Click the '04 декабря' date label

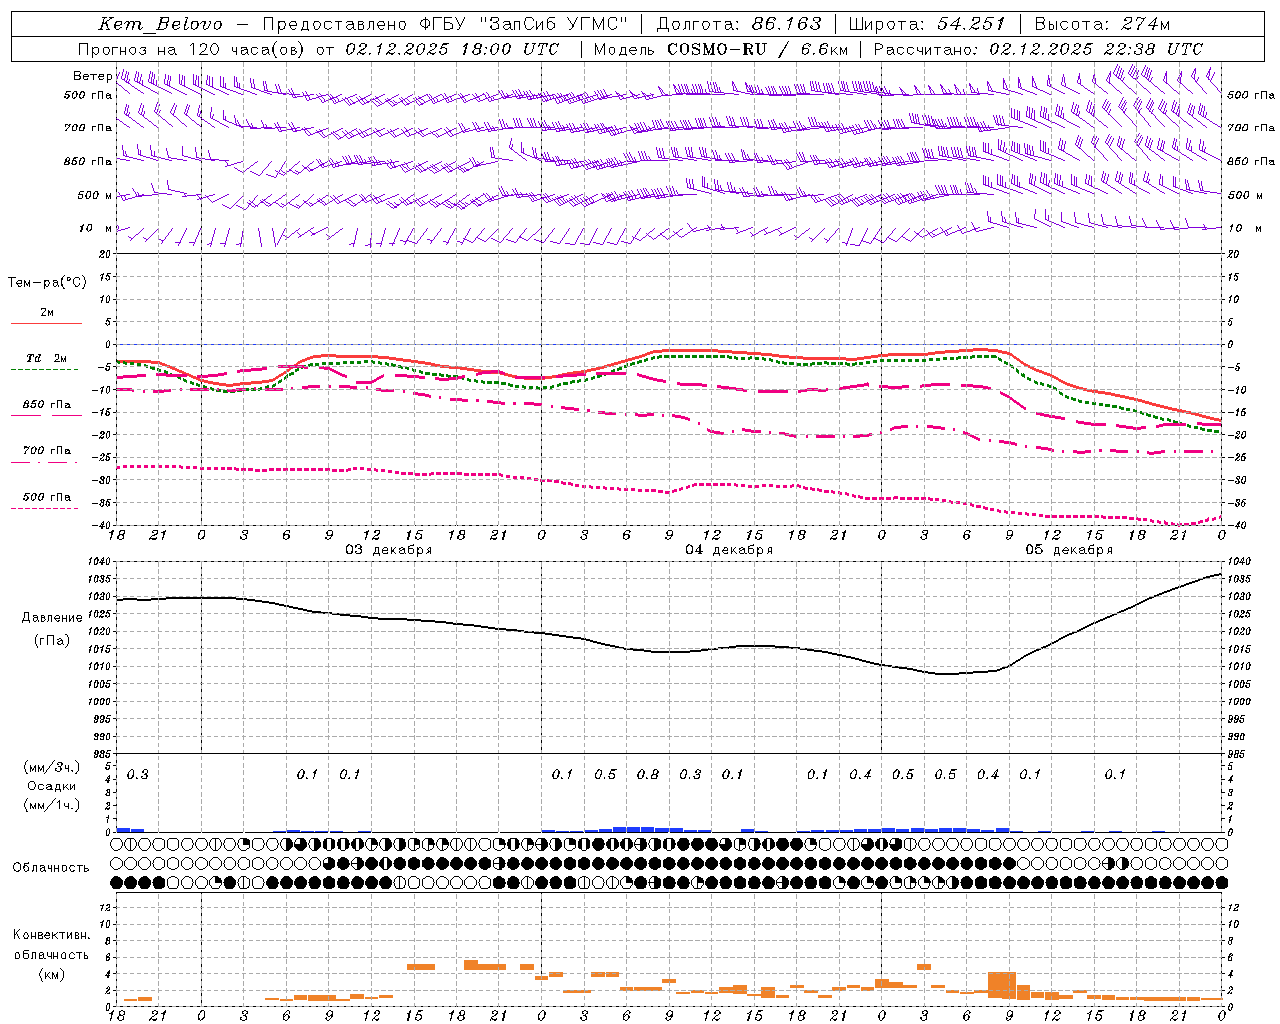pos(729,550)
